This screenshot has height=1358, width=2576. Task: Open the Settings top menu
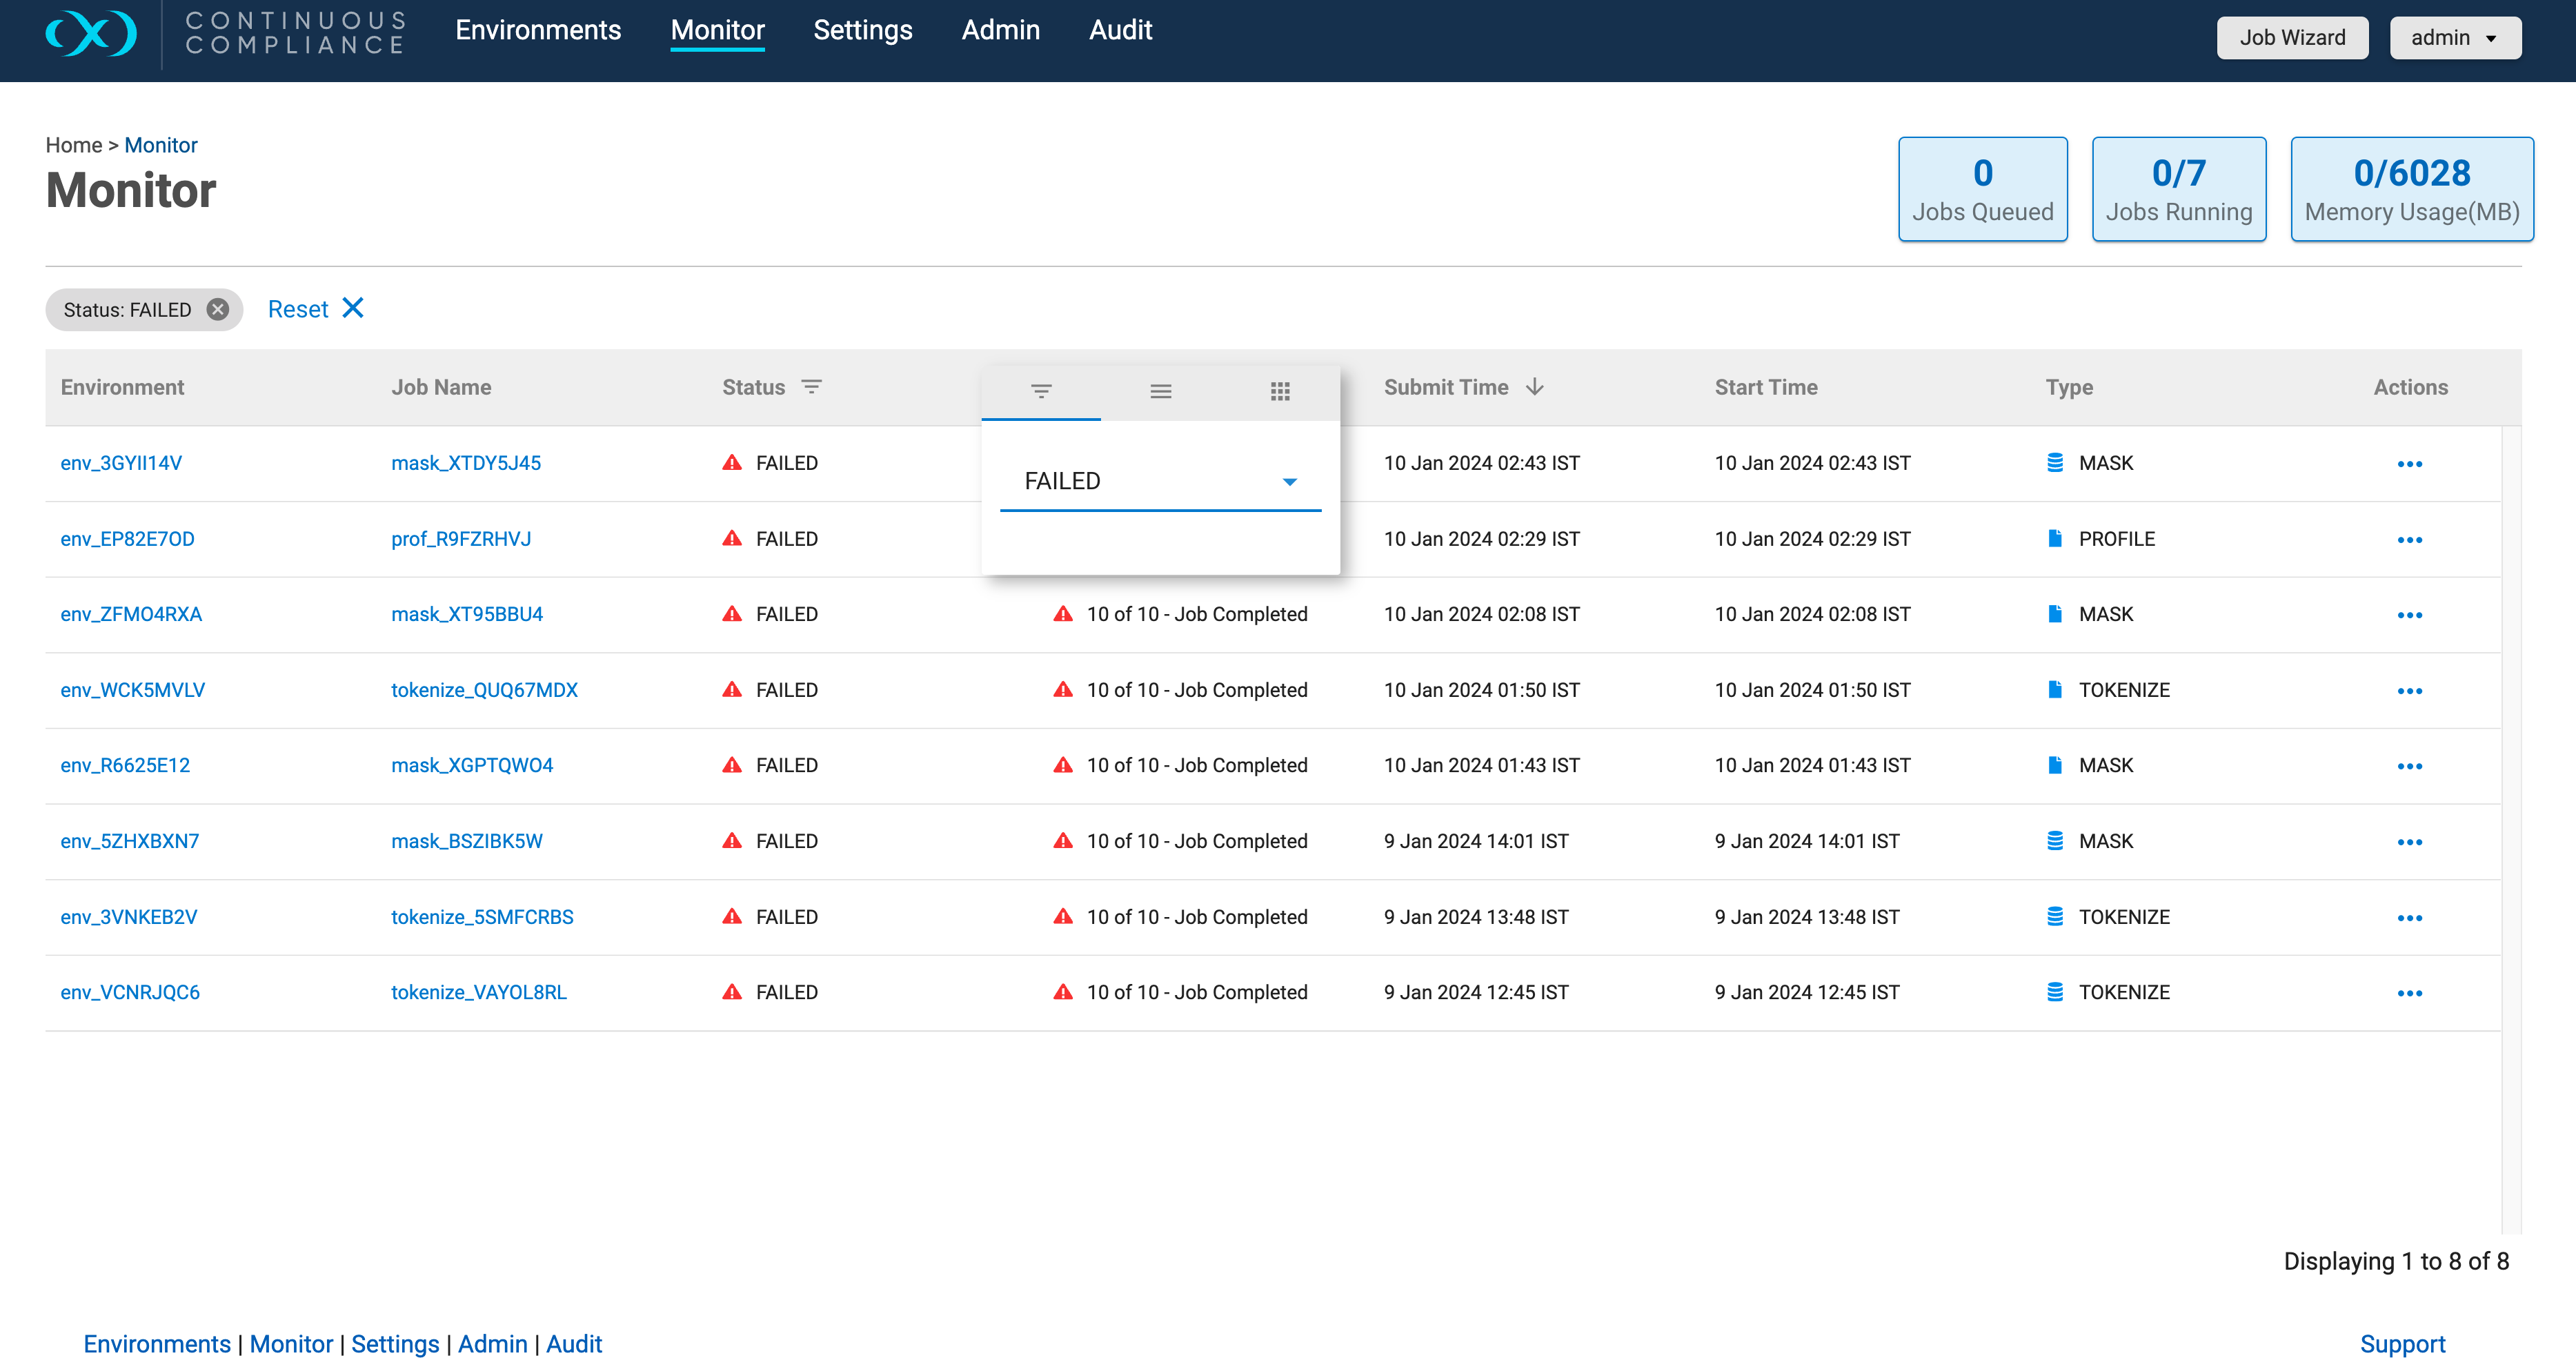click(x=863, y=30)
